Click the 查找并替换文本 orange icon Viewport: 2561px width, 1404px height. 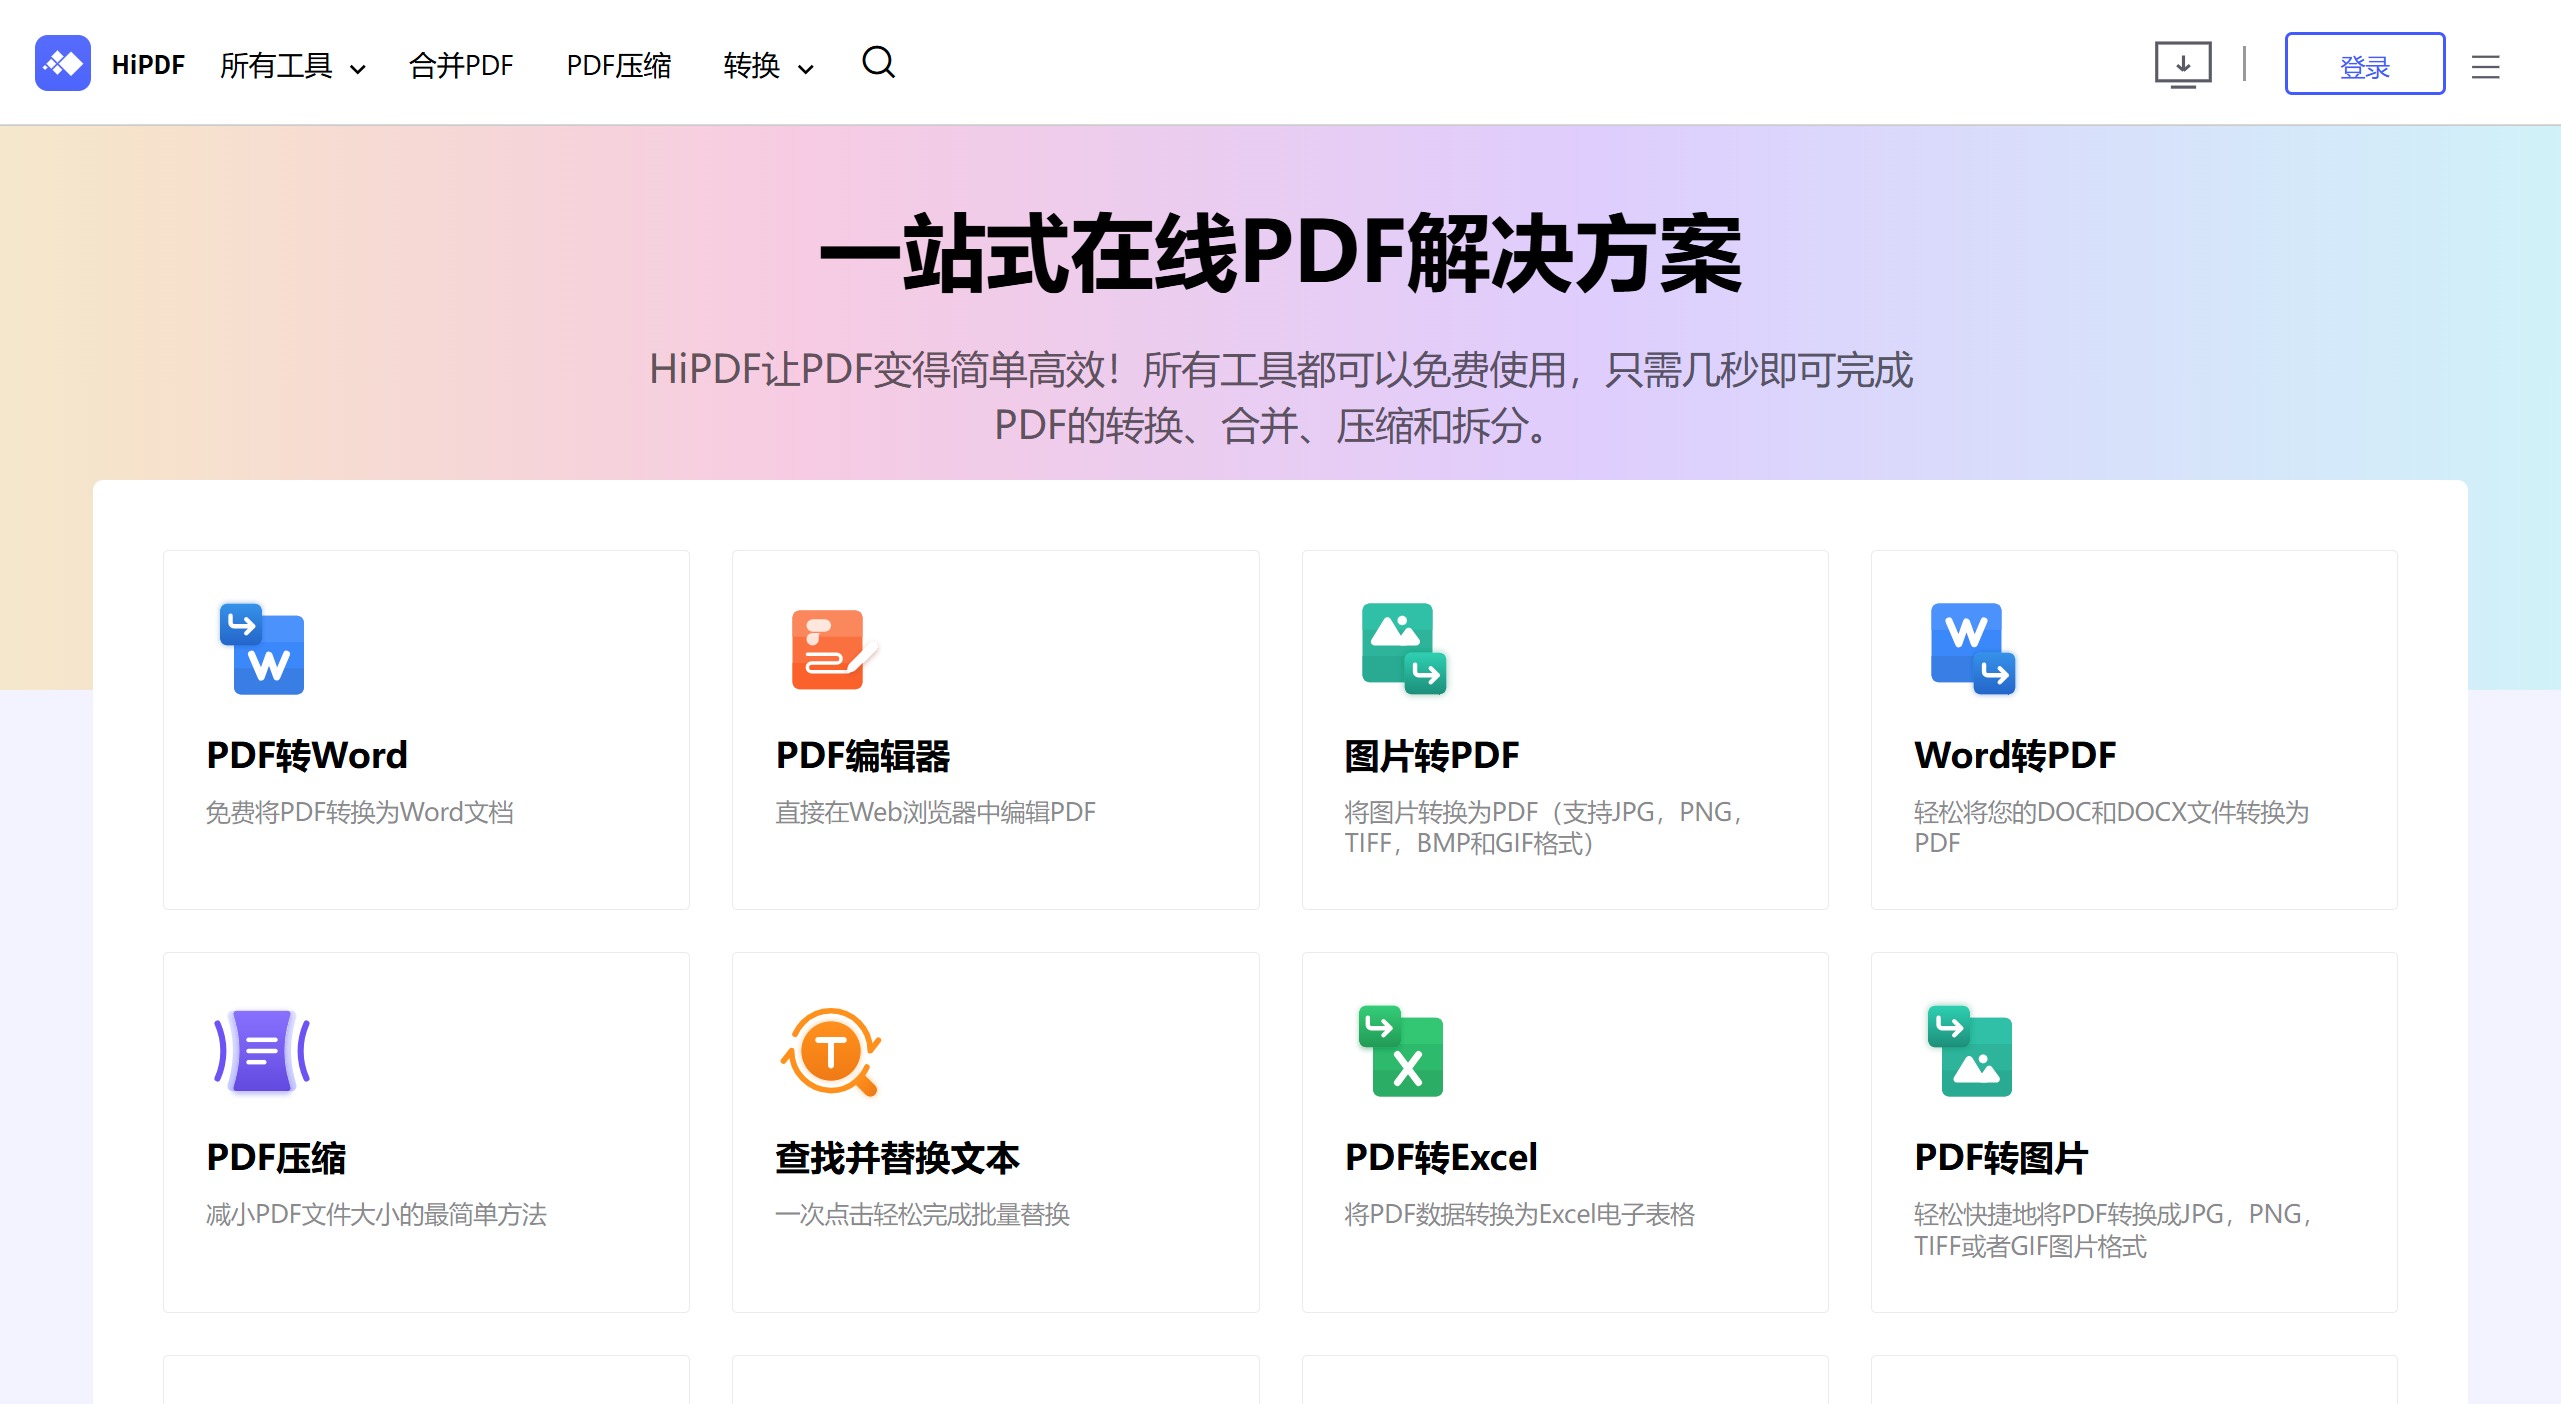tap(831, 1051)
